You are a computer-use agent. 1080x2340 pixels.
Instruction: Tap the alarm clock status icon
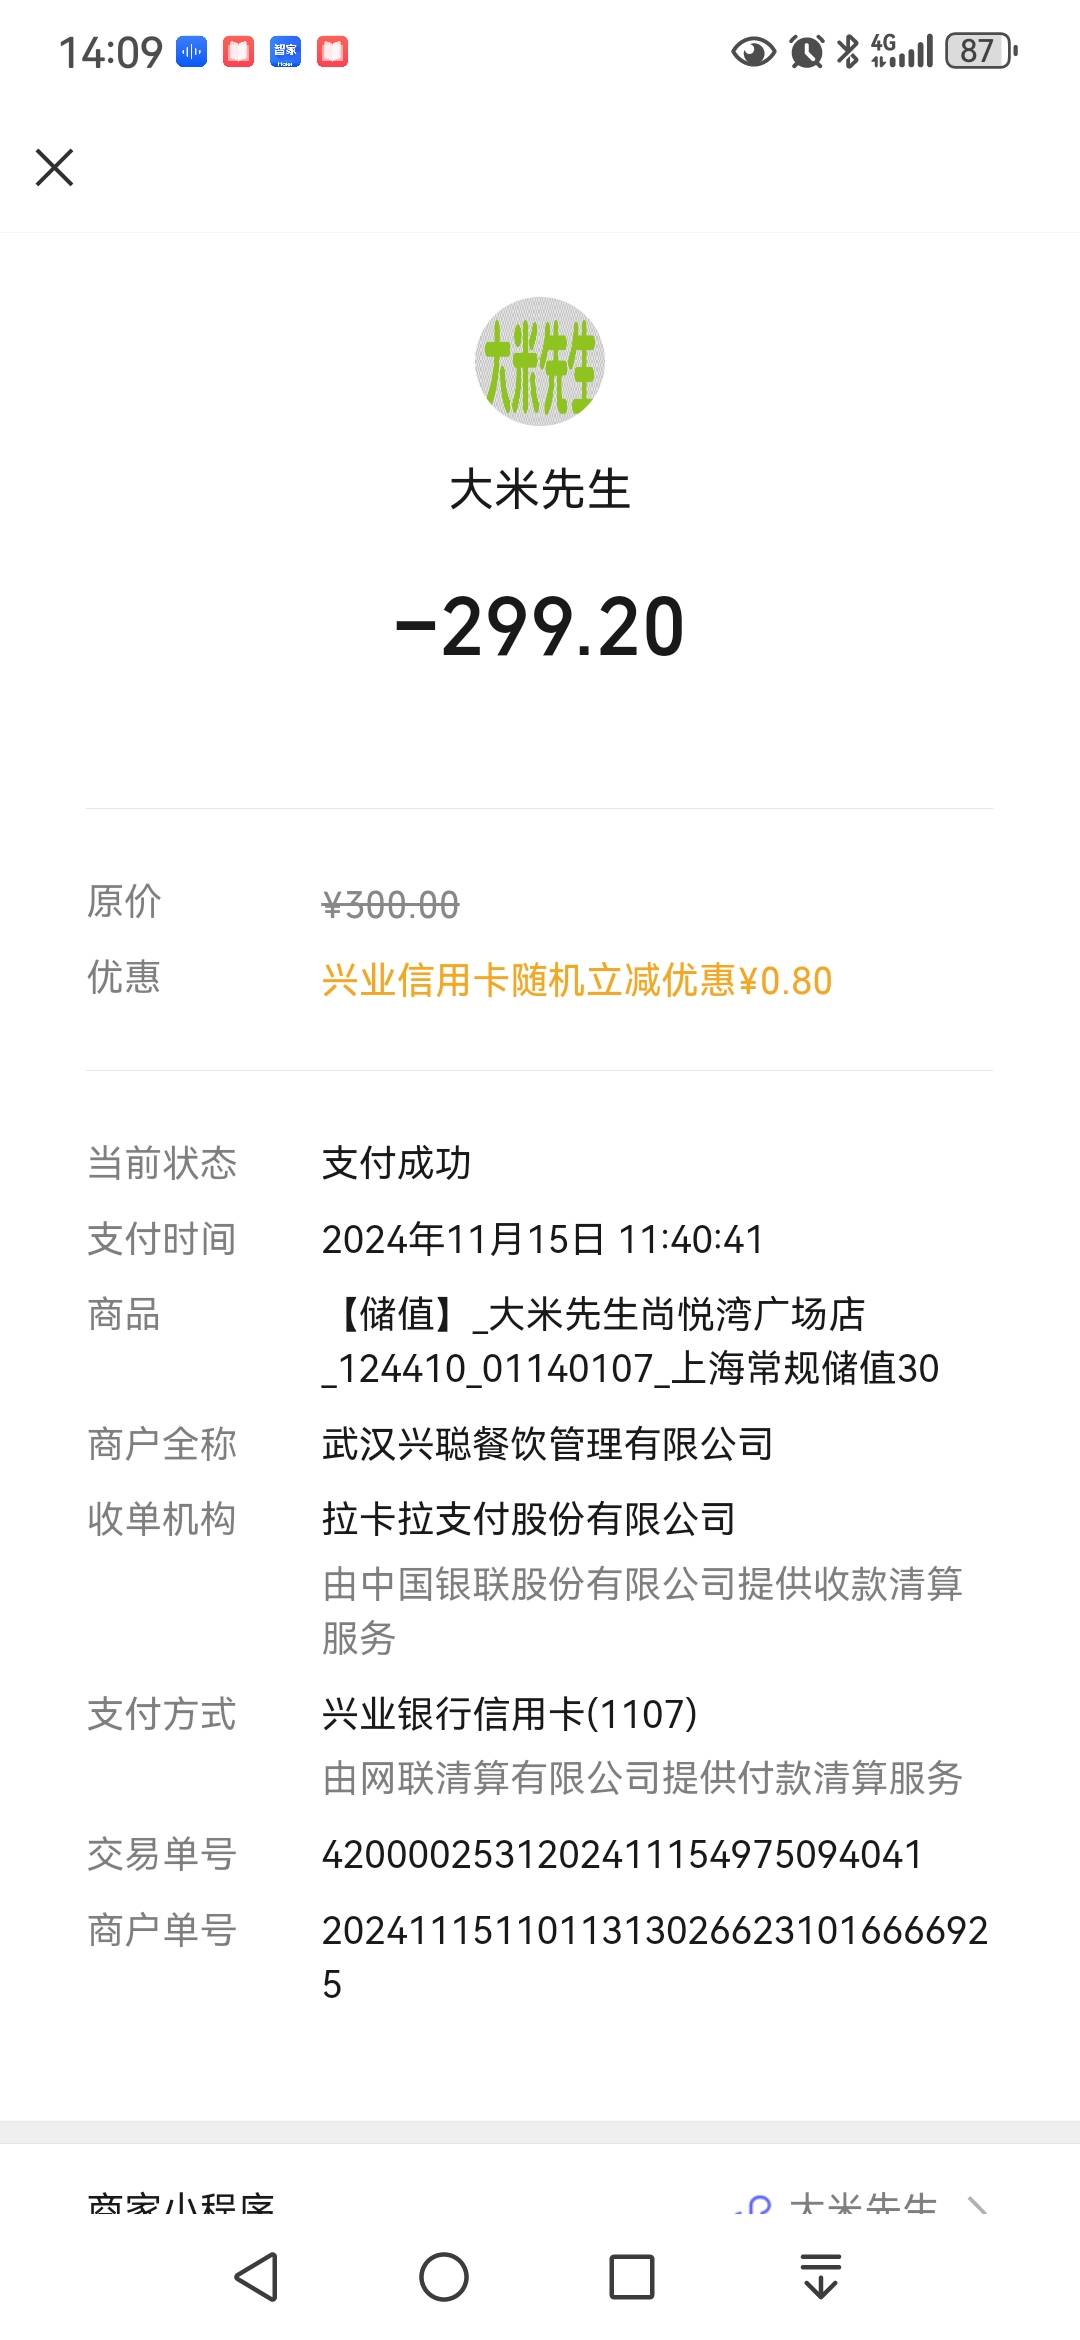click(806, 51)
